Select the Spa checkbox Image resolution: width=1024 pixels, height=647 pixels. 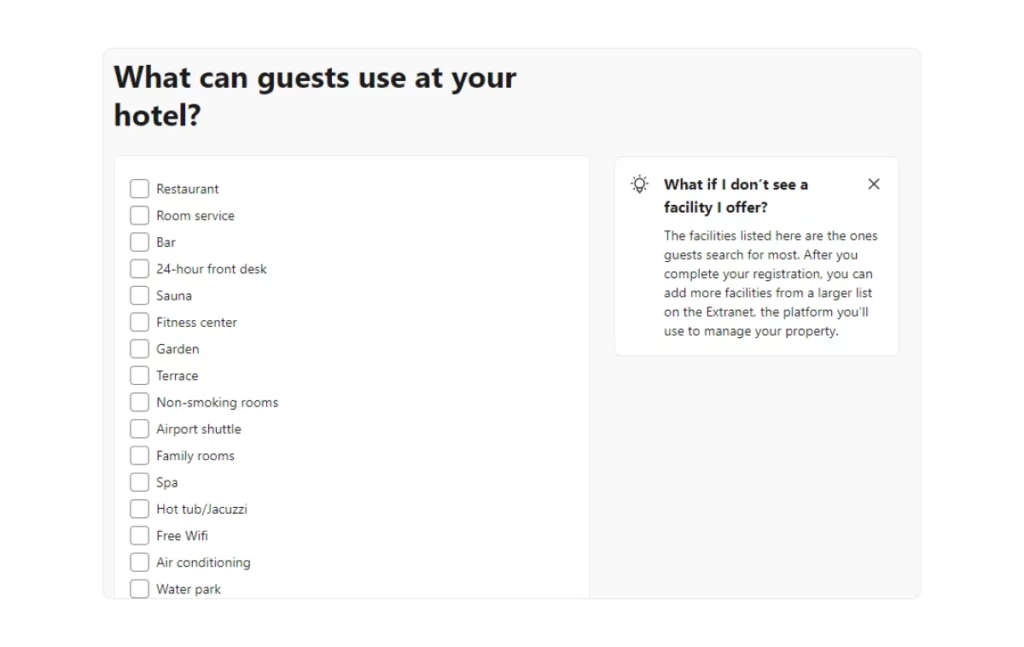(x=140, y=482)
